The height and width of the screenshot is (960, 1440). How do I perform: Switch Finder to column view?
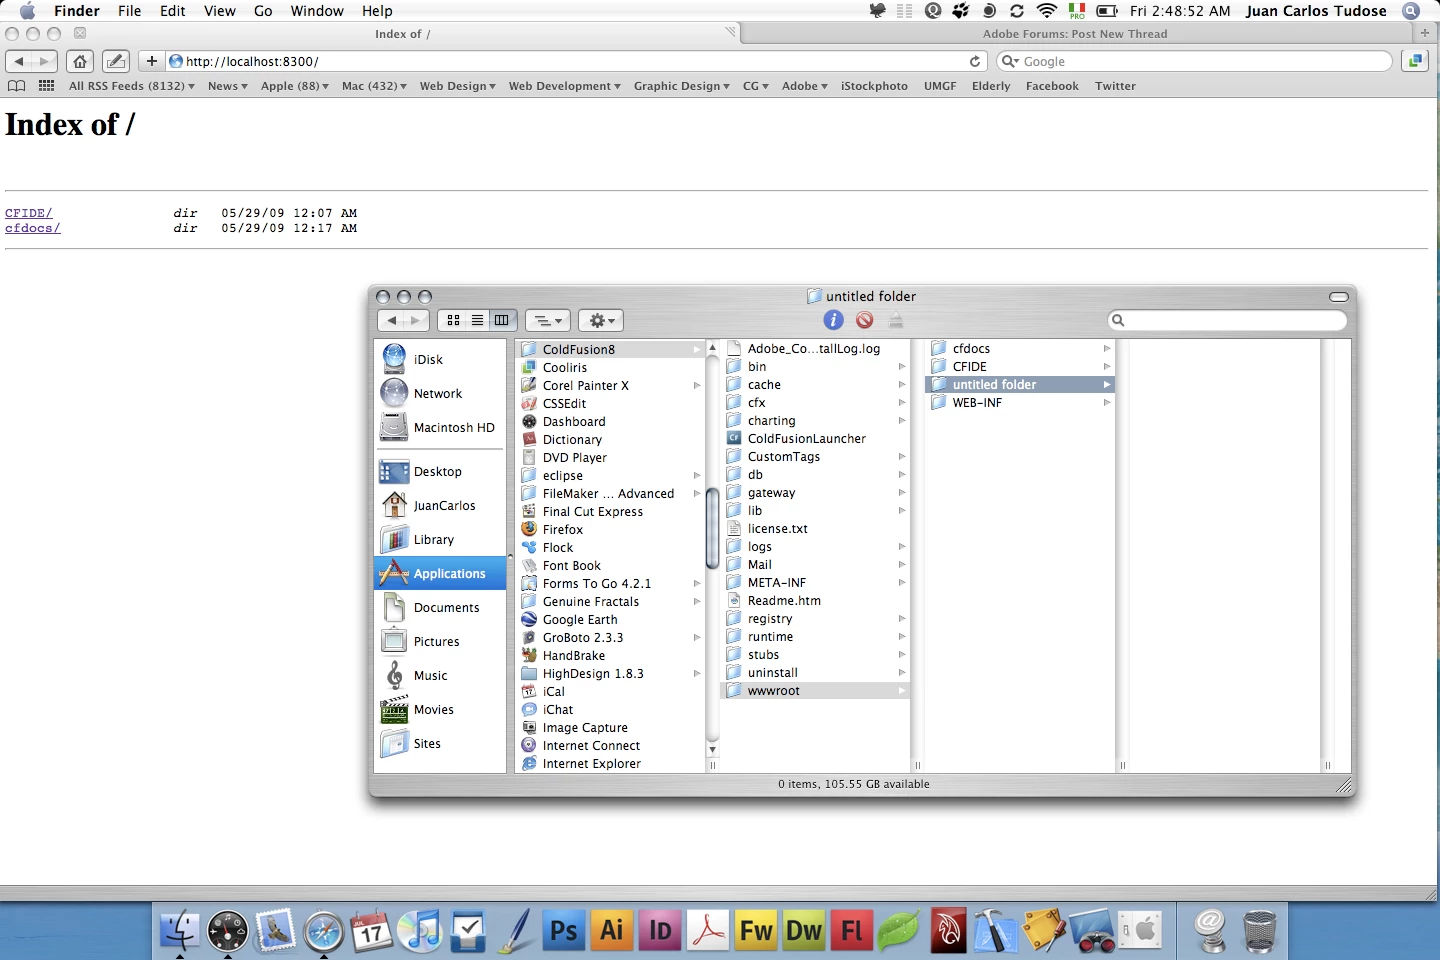pos(502,320)
